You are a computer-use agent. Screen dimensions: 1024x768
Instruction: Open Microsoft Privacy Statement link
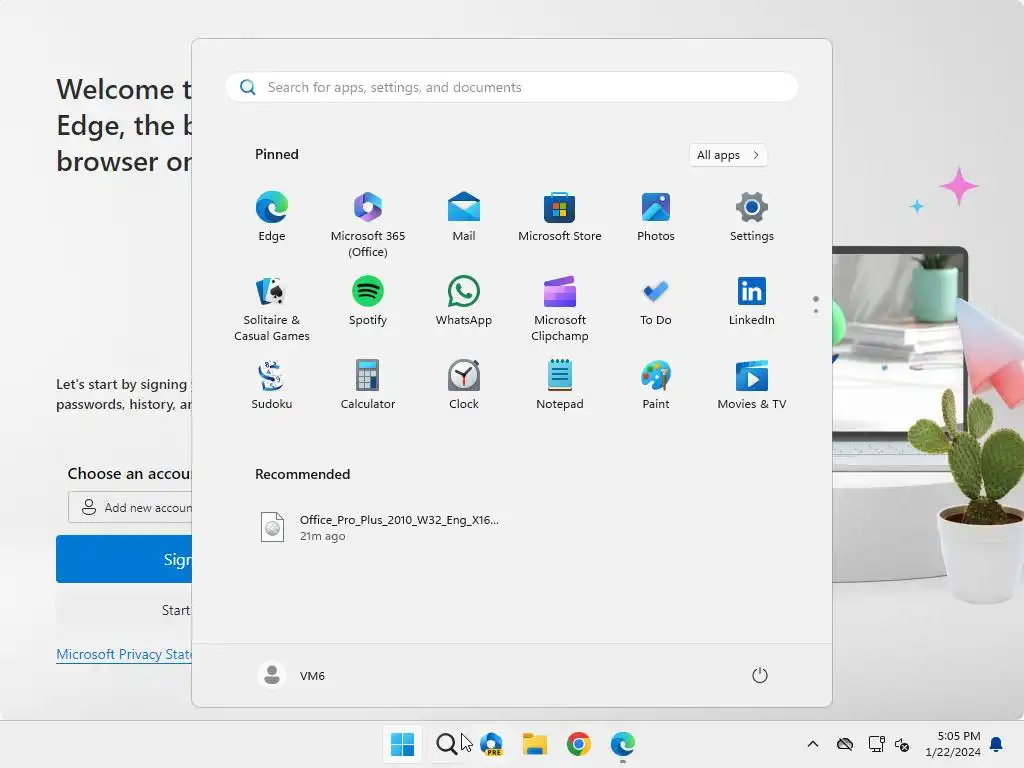pos(124,654)
